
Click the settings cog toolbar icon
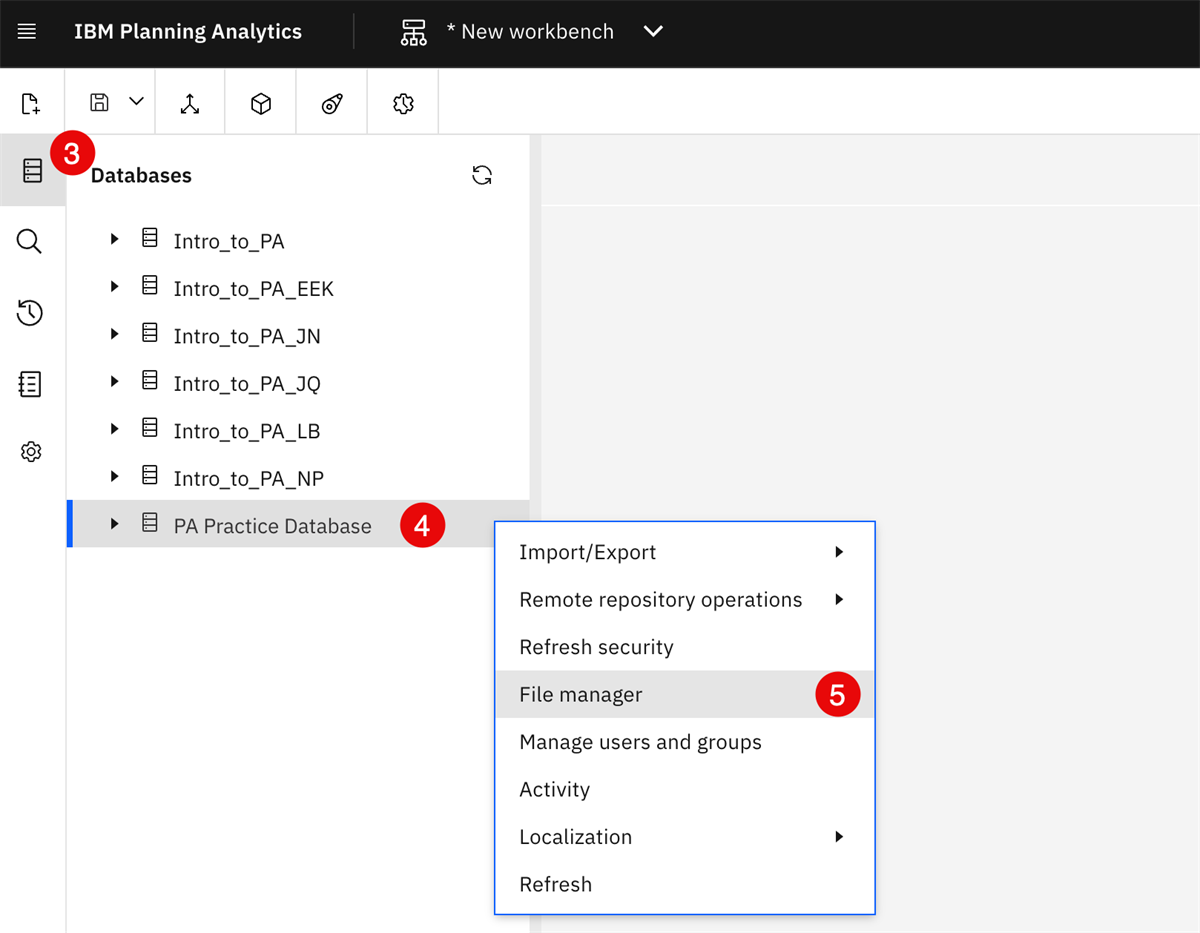coord(403,103)
